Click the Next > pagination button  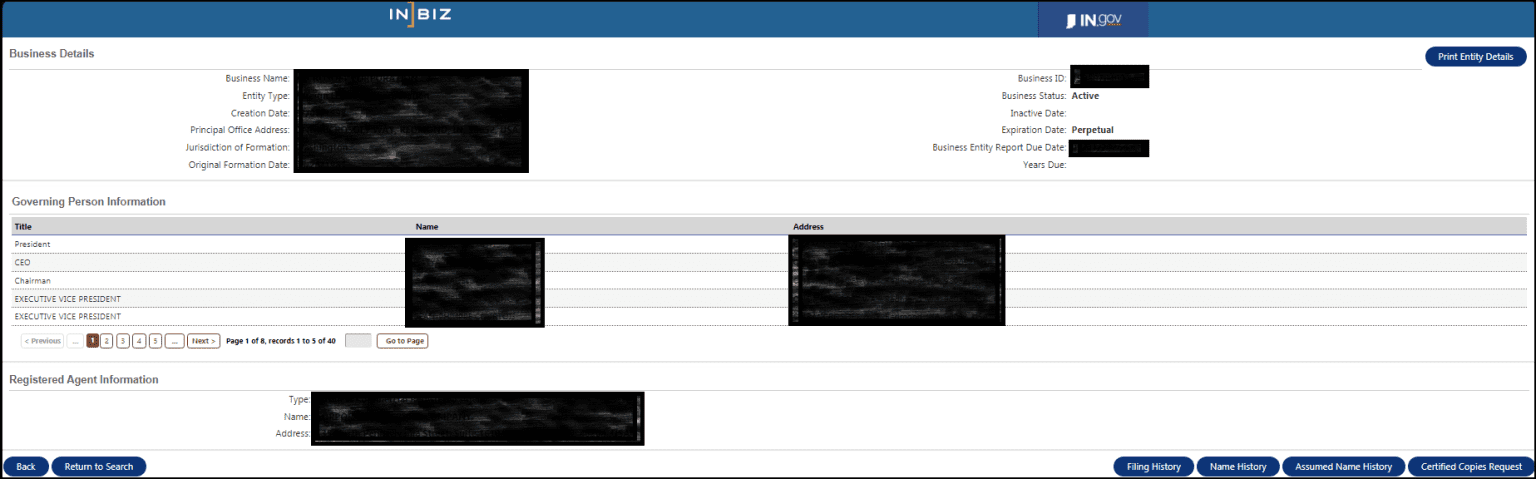pyautogui.click(x=203, y=341)
